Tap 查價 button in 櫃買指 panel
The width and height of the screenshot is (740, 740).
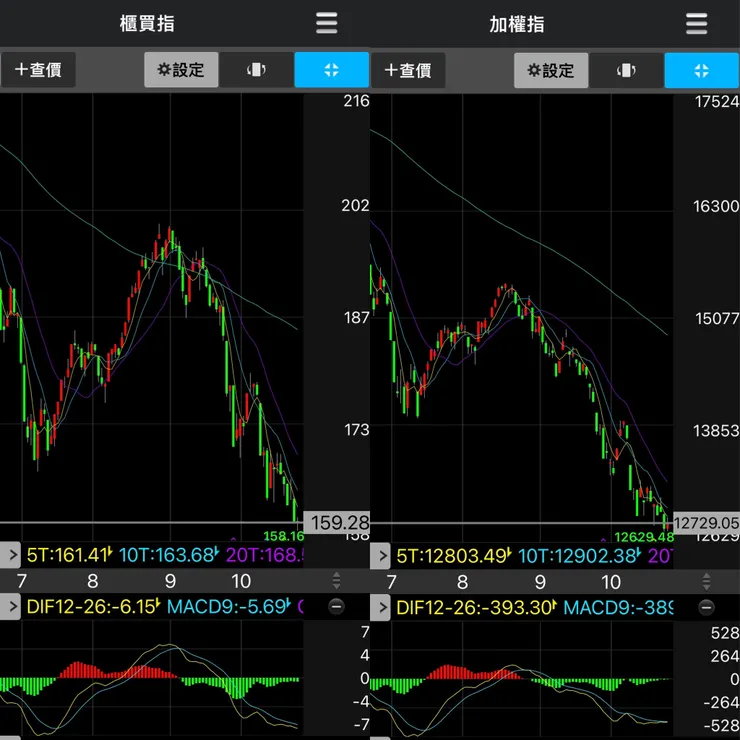click(38, 70)
